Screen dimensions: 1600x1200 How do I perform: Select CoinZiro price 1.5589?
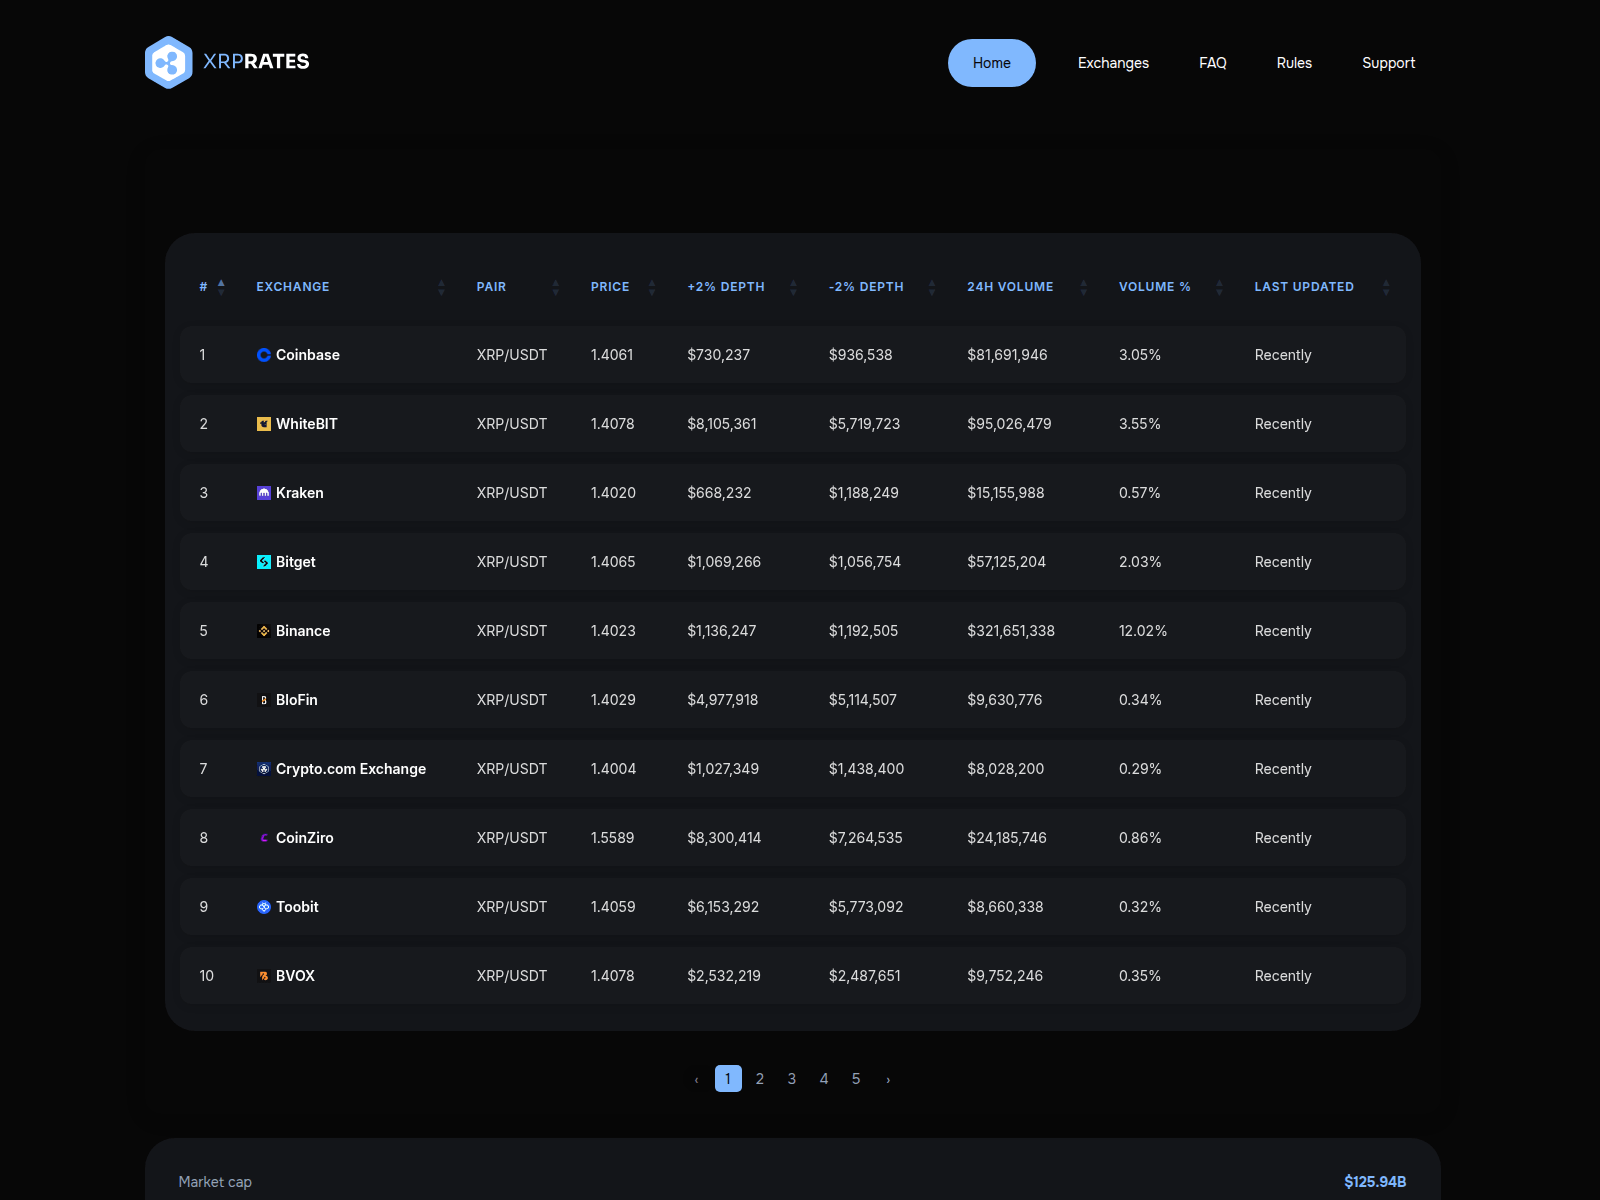coord(612,838)
